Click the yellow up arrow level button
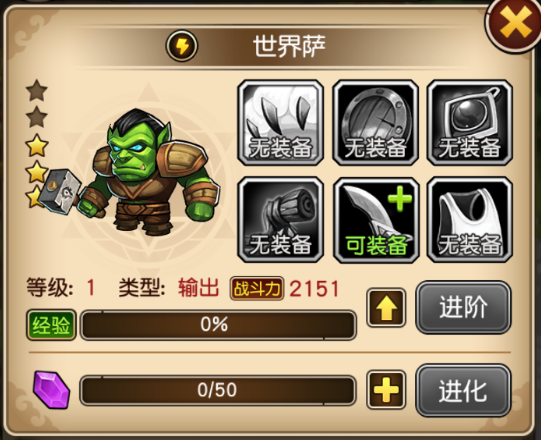 coord(386,307)
